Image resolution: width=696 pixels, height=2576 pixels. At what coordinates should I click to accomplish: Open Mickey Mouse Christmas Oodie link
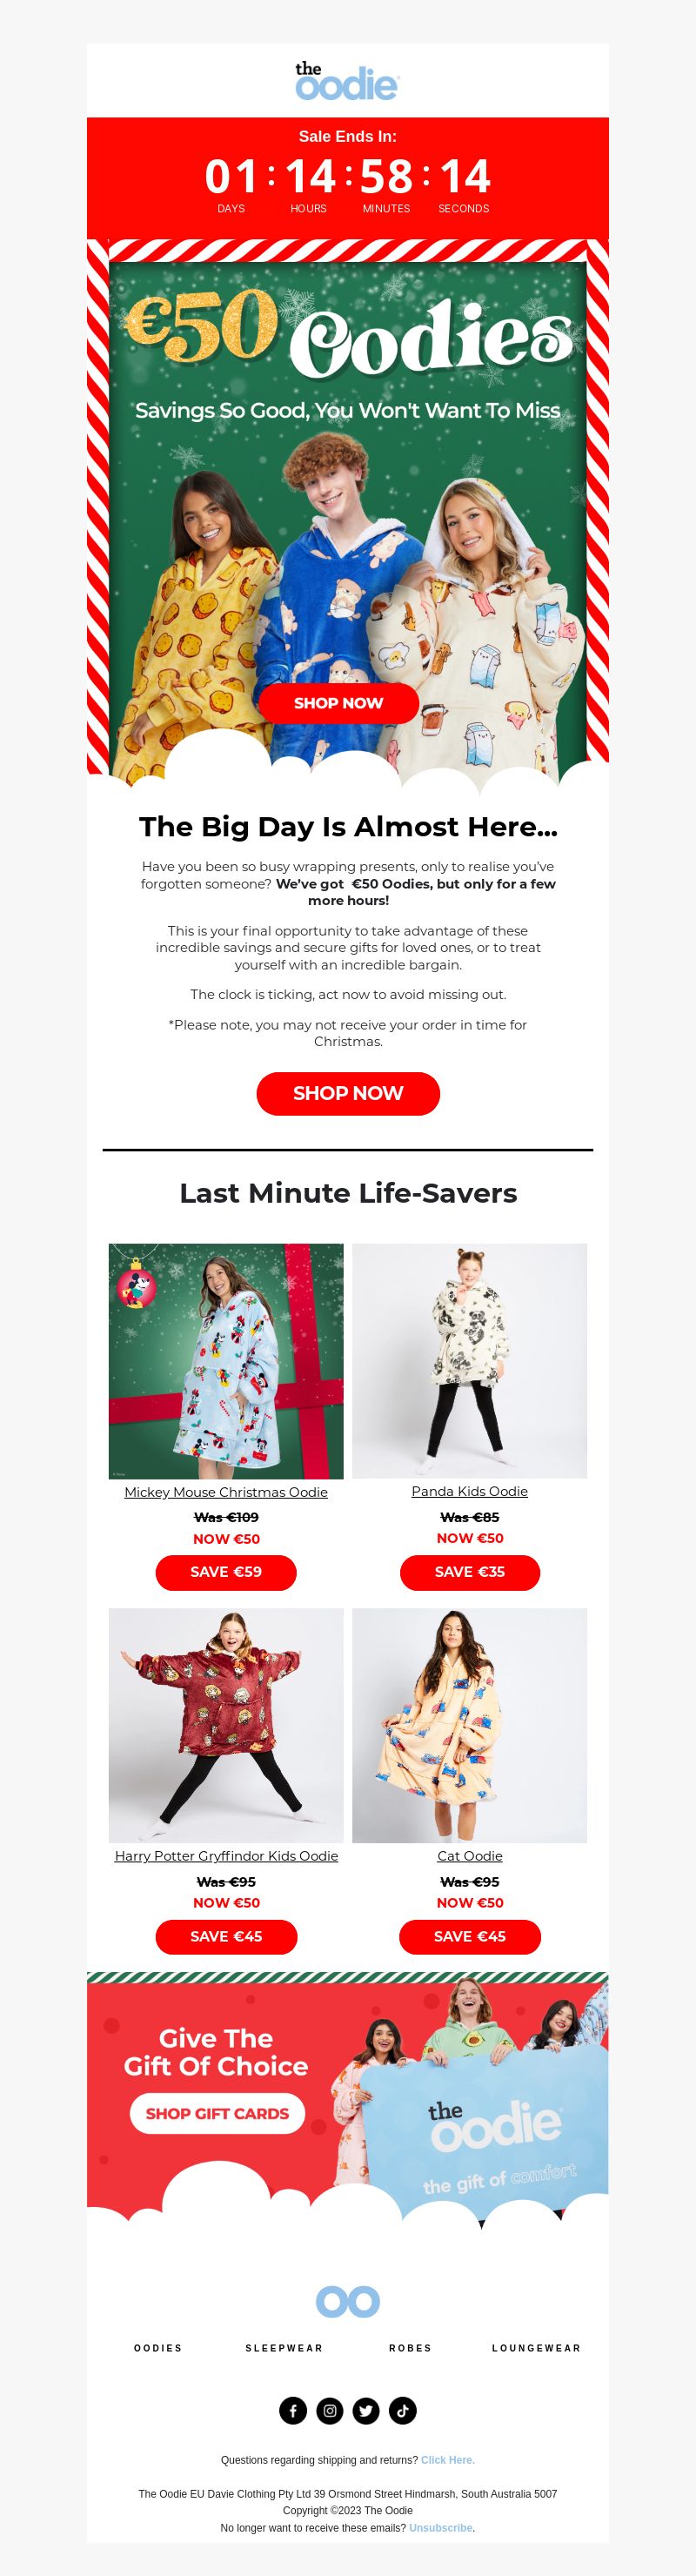tap(226, 1491)
